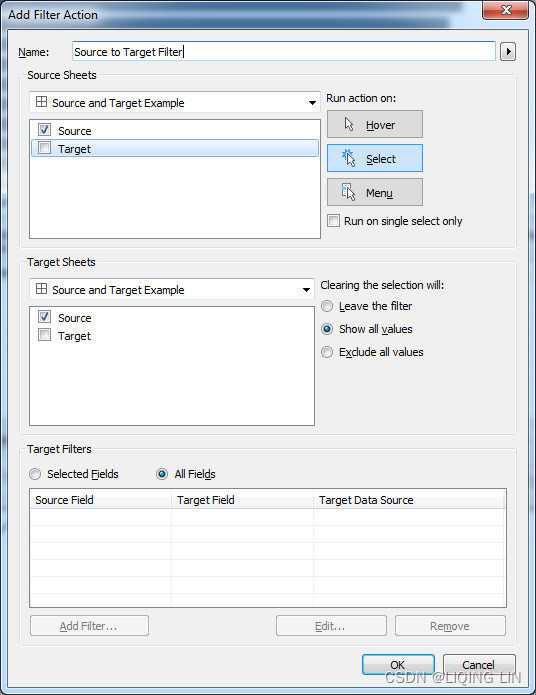The height and width of the screenshot is (695, 536).
Task: Choose Selected Fields radio button
Action: (35, 474)
